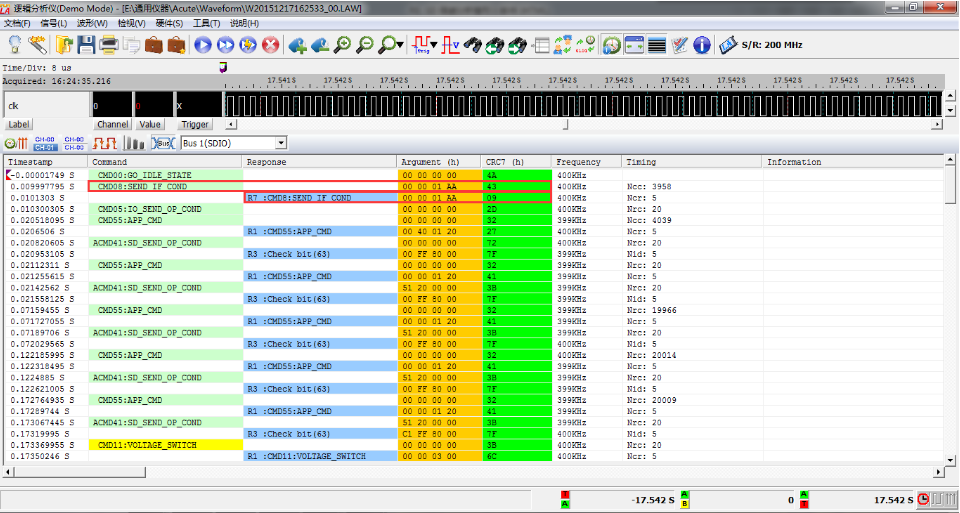This screenshot has height=513, width=960.
Task: Open the 文档(F) menu
Action: click(x=17, y=23)
